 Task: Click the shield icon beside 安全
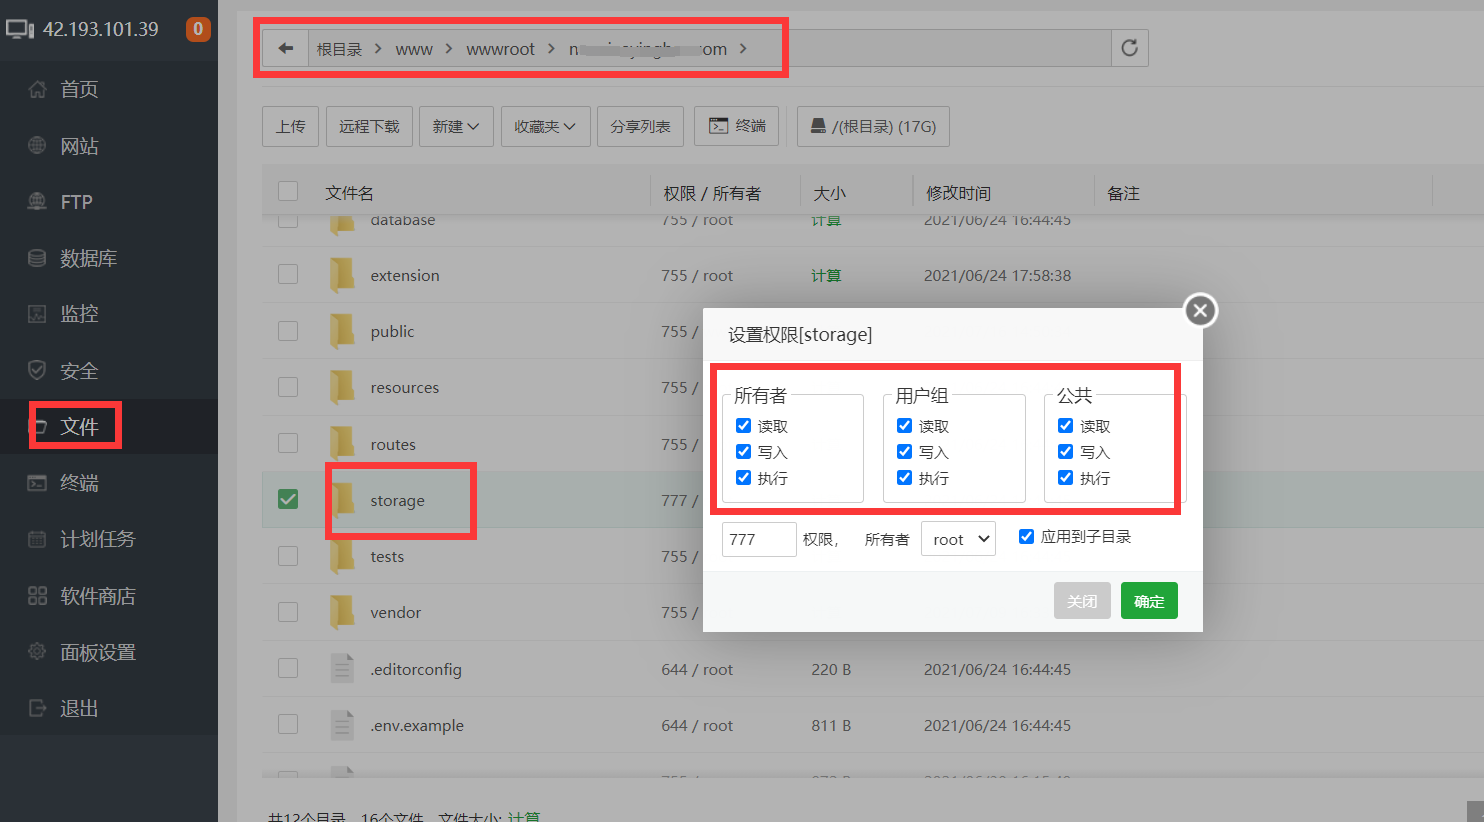pyautogui.click(x=37, y=370)
